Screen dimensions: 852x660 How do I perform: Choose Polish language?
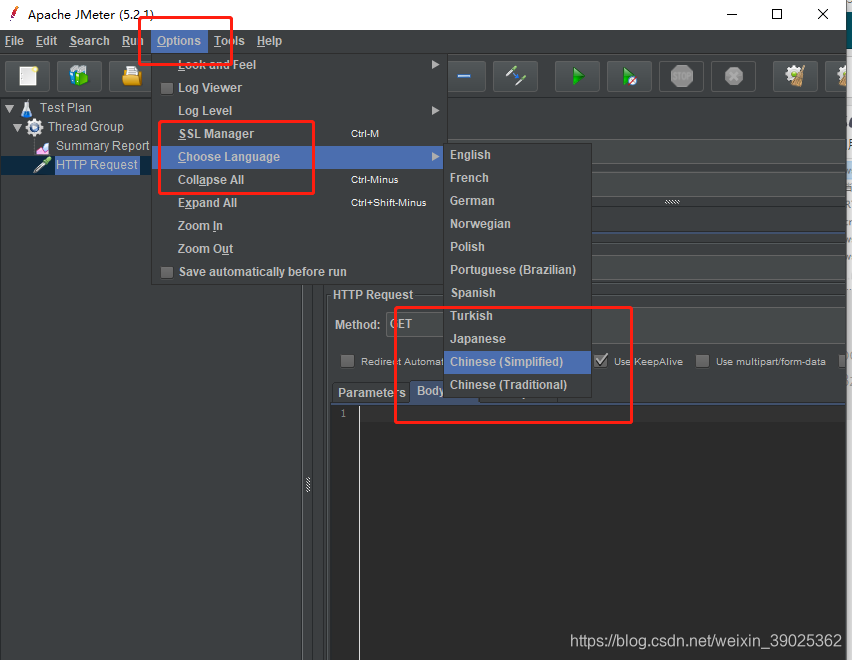(517, 247)
